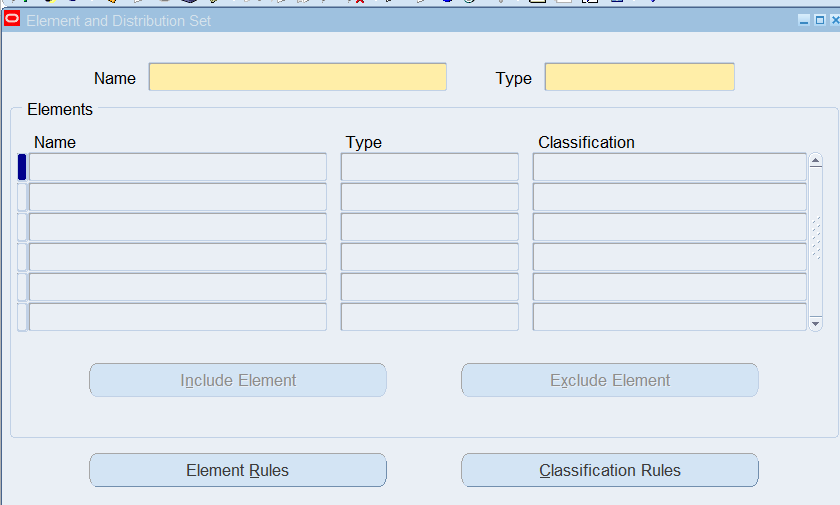Select the third row Name field in Elements

(x=177, y=227)
